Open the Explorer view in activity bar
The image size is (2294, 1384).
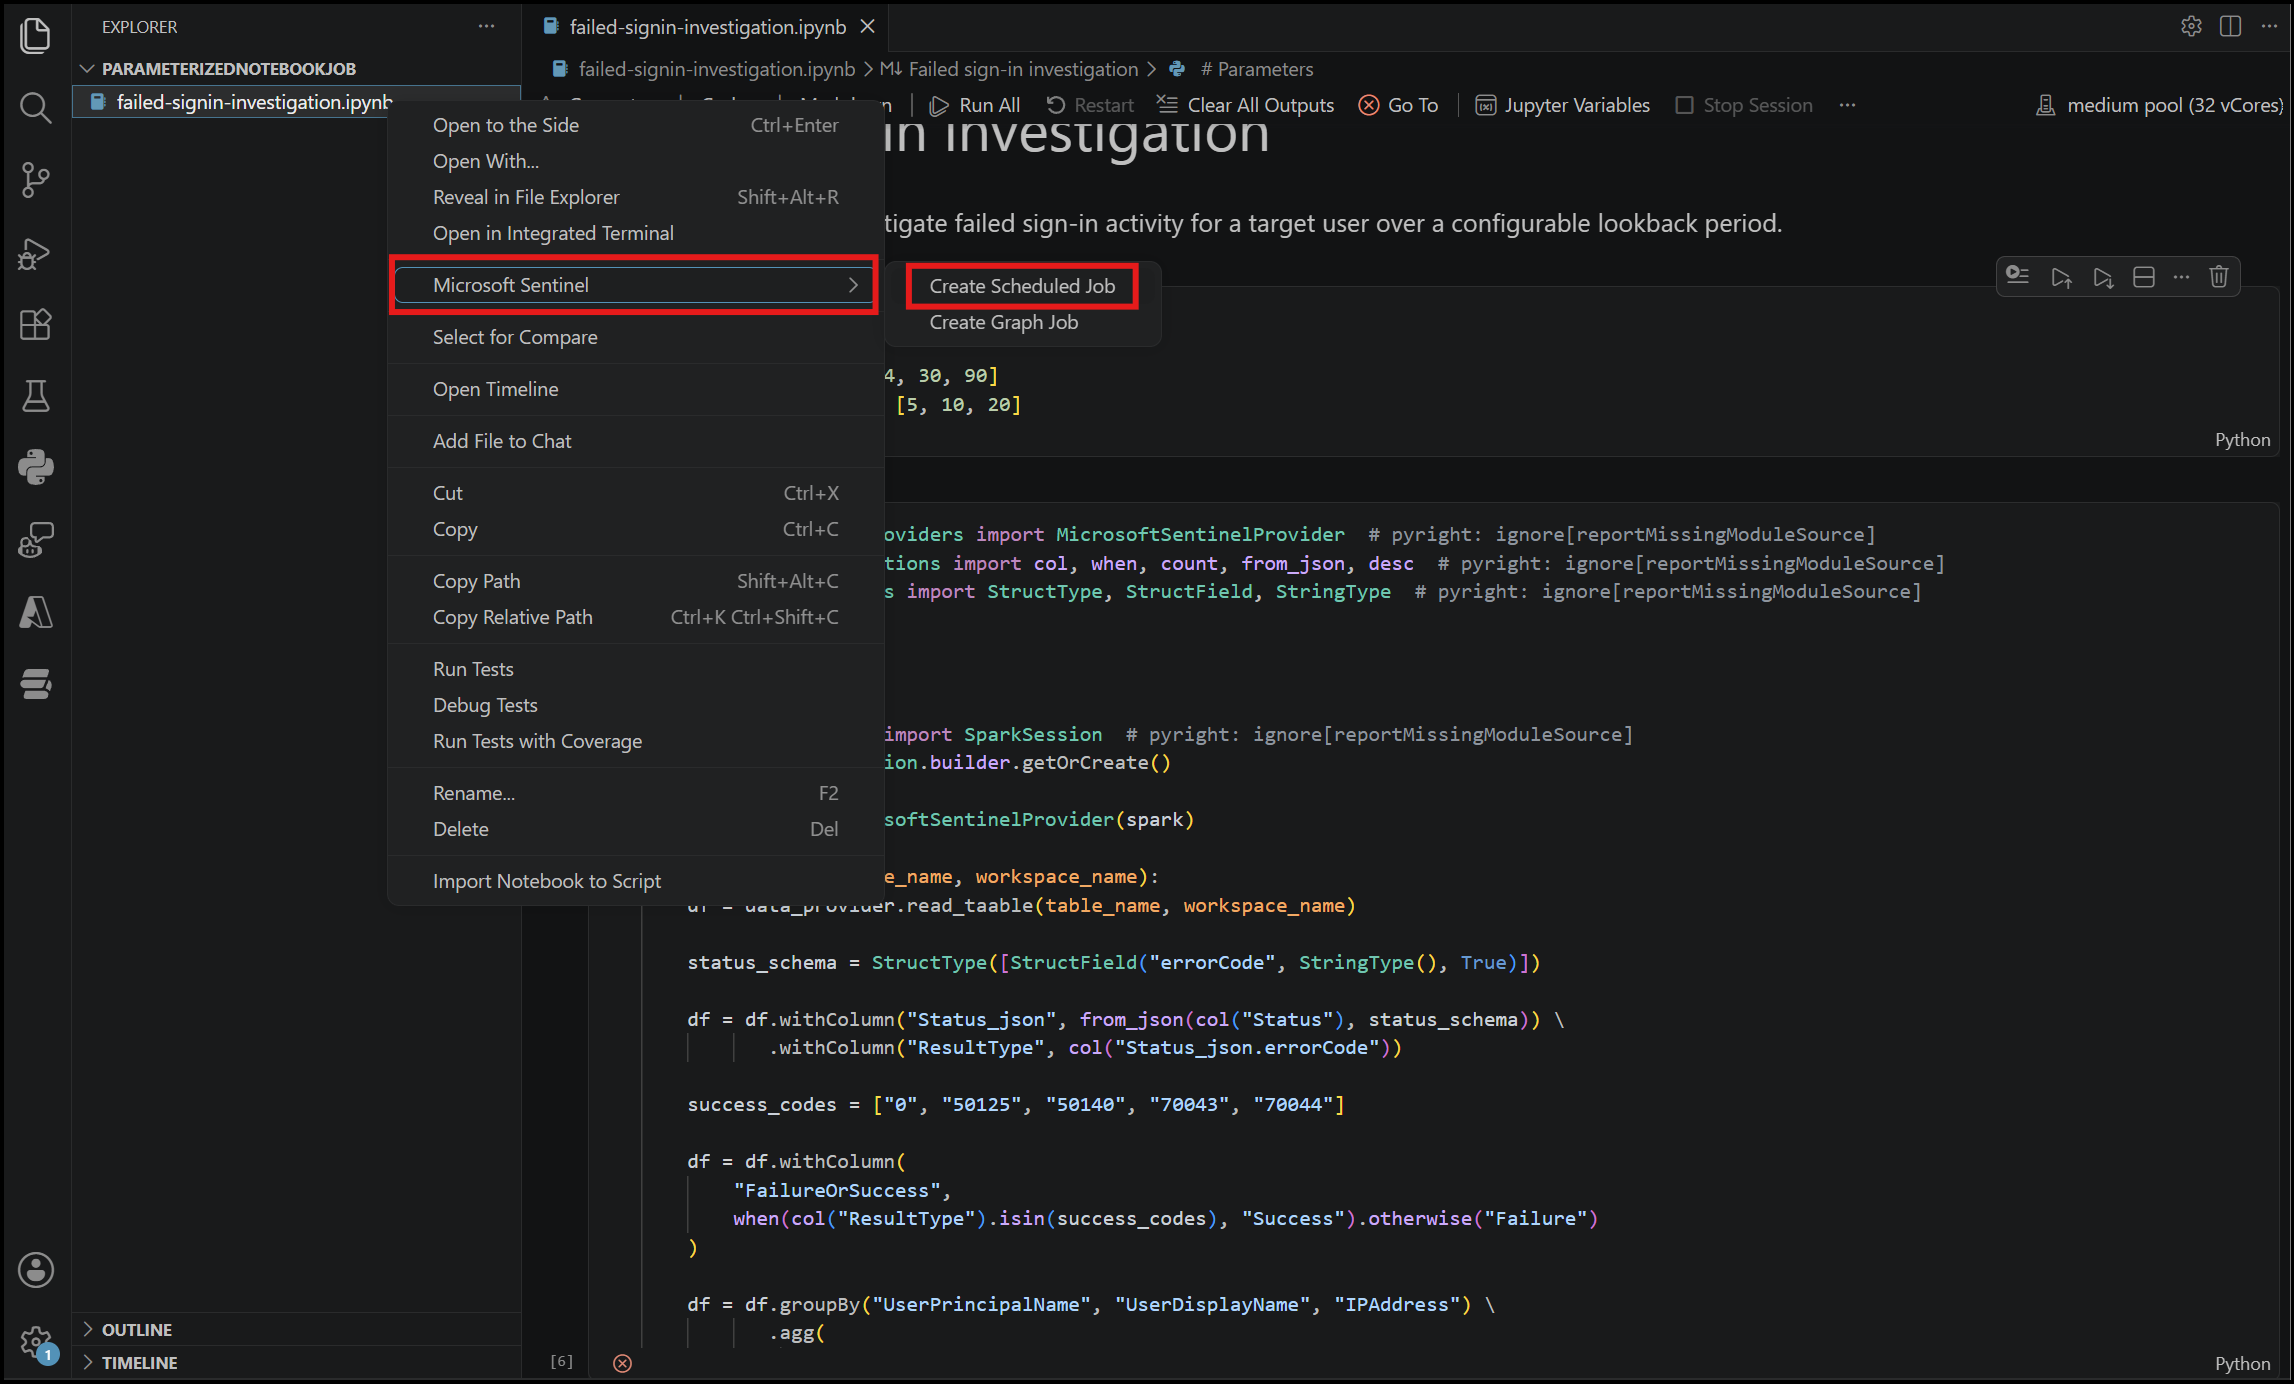click(36, 36)
